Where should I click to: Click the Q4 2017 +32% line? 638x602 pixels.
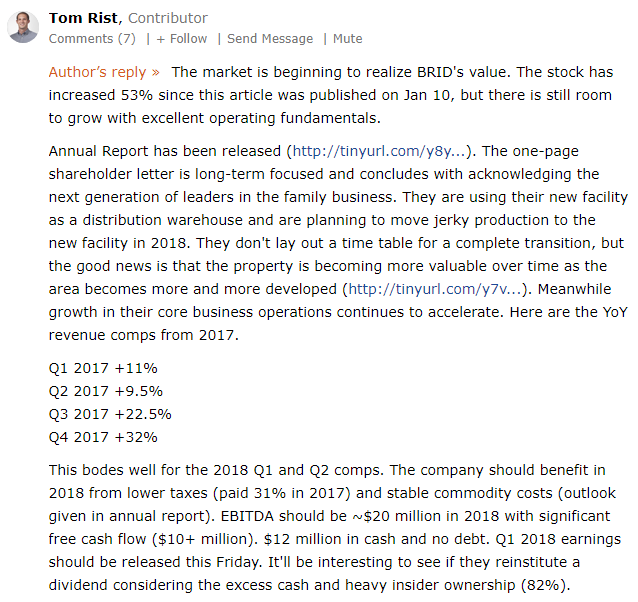pos(103,437)
